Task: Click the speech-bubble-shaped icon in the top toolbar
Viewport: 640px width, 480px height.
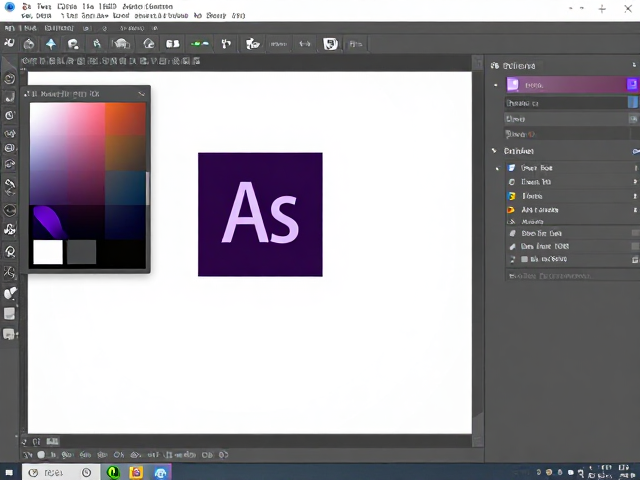Action: click(x=73, y=44)
